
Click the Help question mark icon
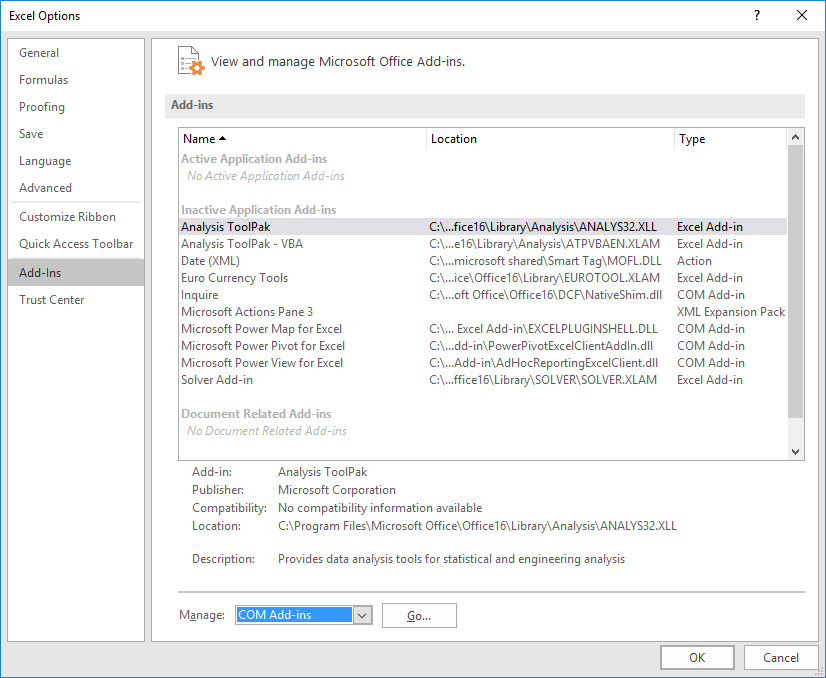coord(757,16)
